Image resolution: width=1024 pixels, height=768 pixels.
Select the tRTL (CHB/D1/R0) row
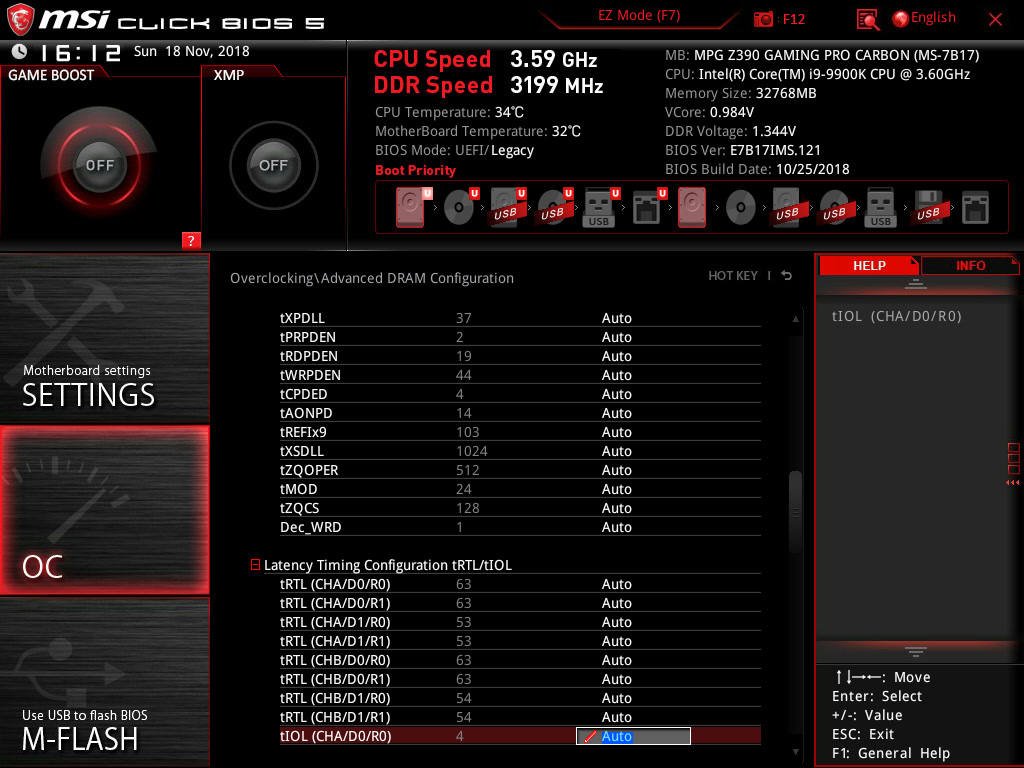[520, 697]
